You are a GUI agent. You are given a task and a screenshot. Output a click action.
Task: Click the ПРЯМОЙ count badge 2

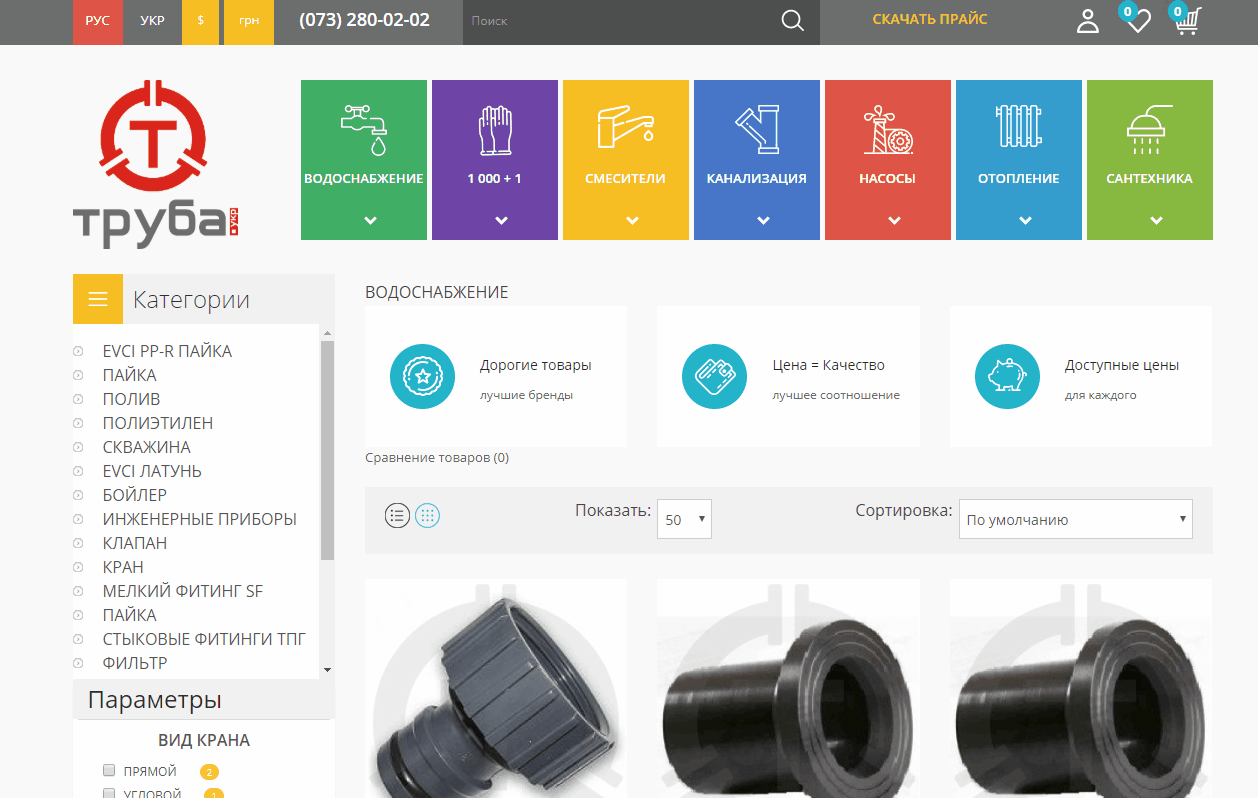[x=209, y=772]
